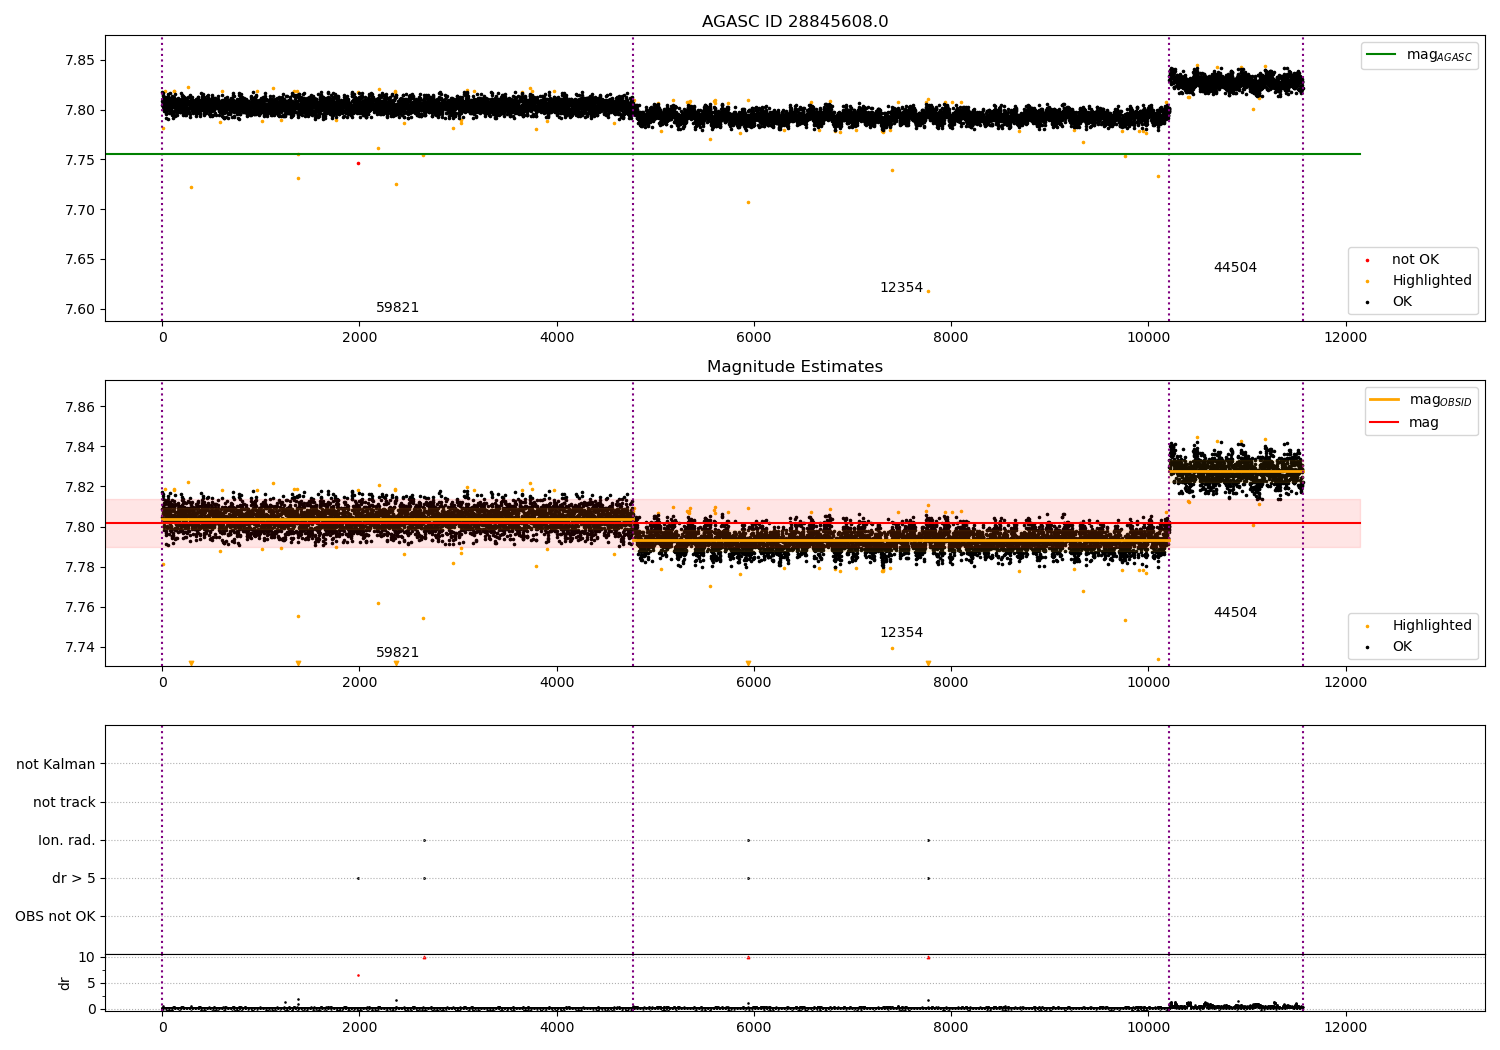Click the 7.85 y-axis tick label
Image resolution: width=1500 pixels, height=1050 pixels.
click(79, 61)
